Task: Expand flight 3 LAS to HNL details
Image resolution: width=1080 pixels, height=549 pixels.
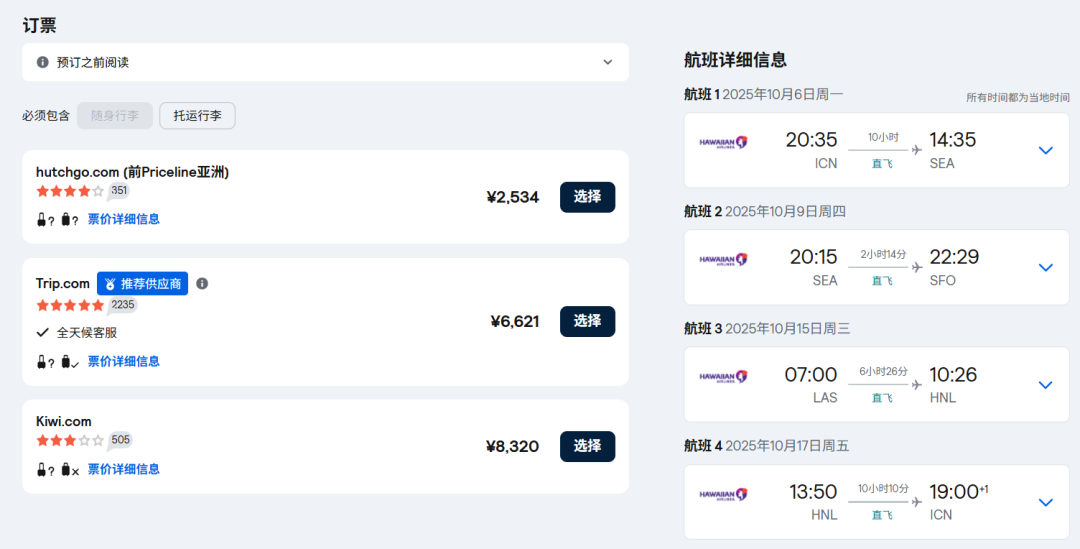Action: [1046, 384]
